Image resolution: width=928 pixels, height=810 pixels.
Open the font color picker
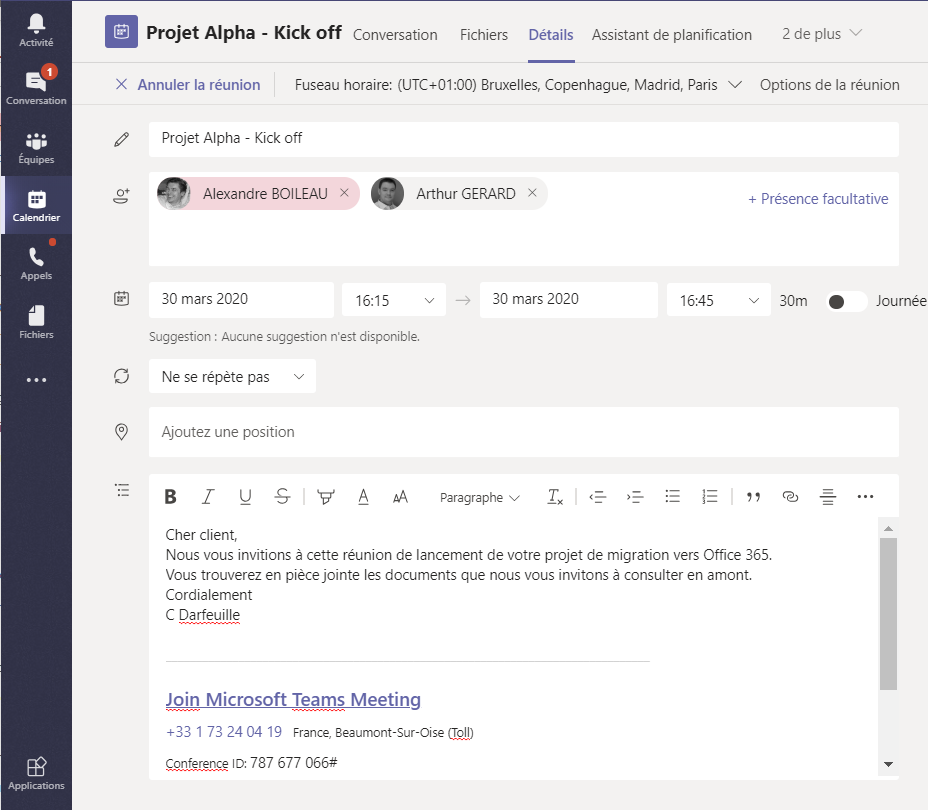coord(364,497)
